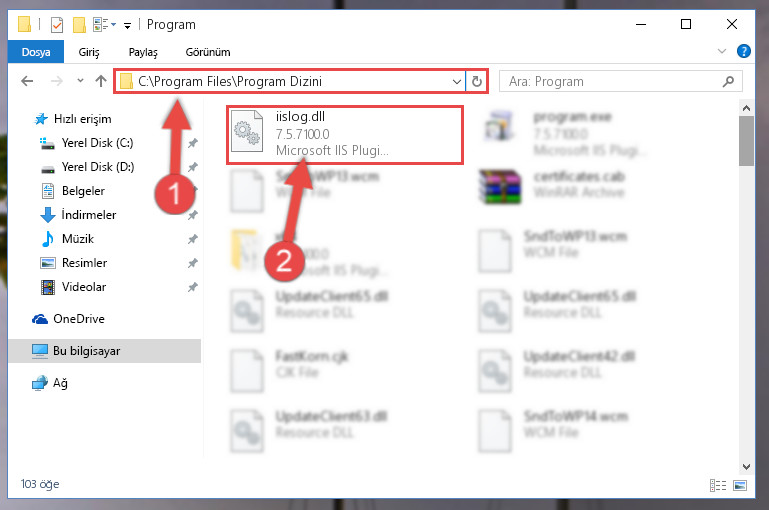769x510 pixels.
Task: Open the Paylaş ribbon tab
Action: point(143,52)
